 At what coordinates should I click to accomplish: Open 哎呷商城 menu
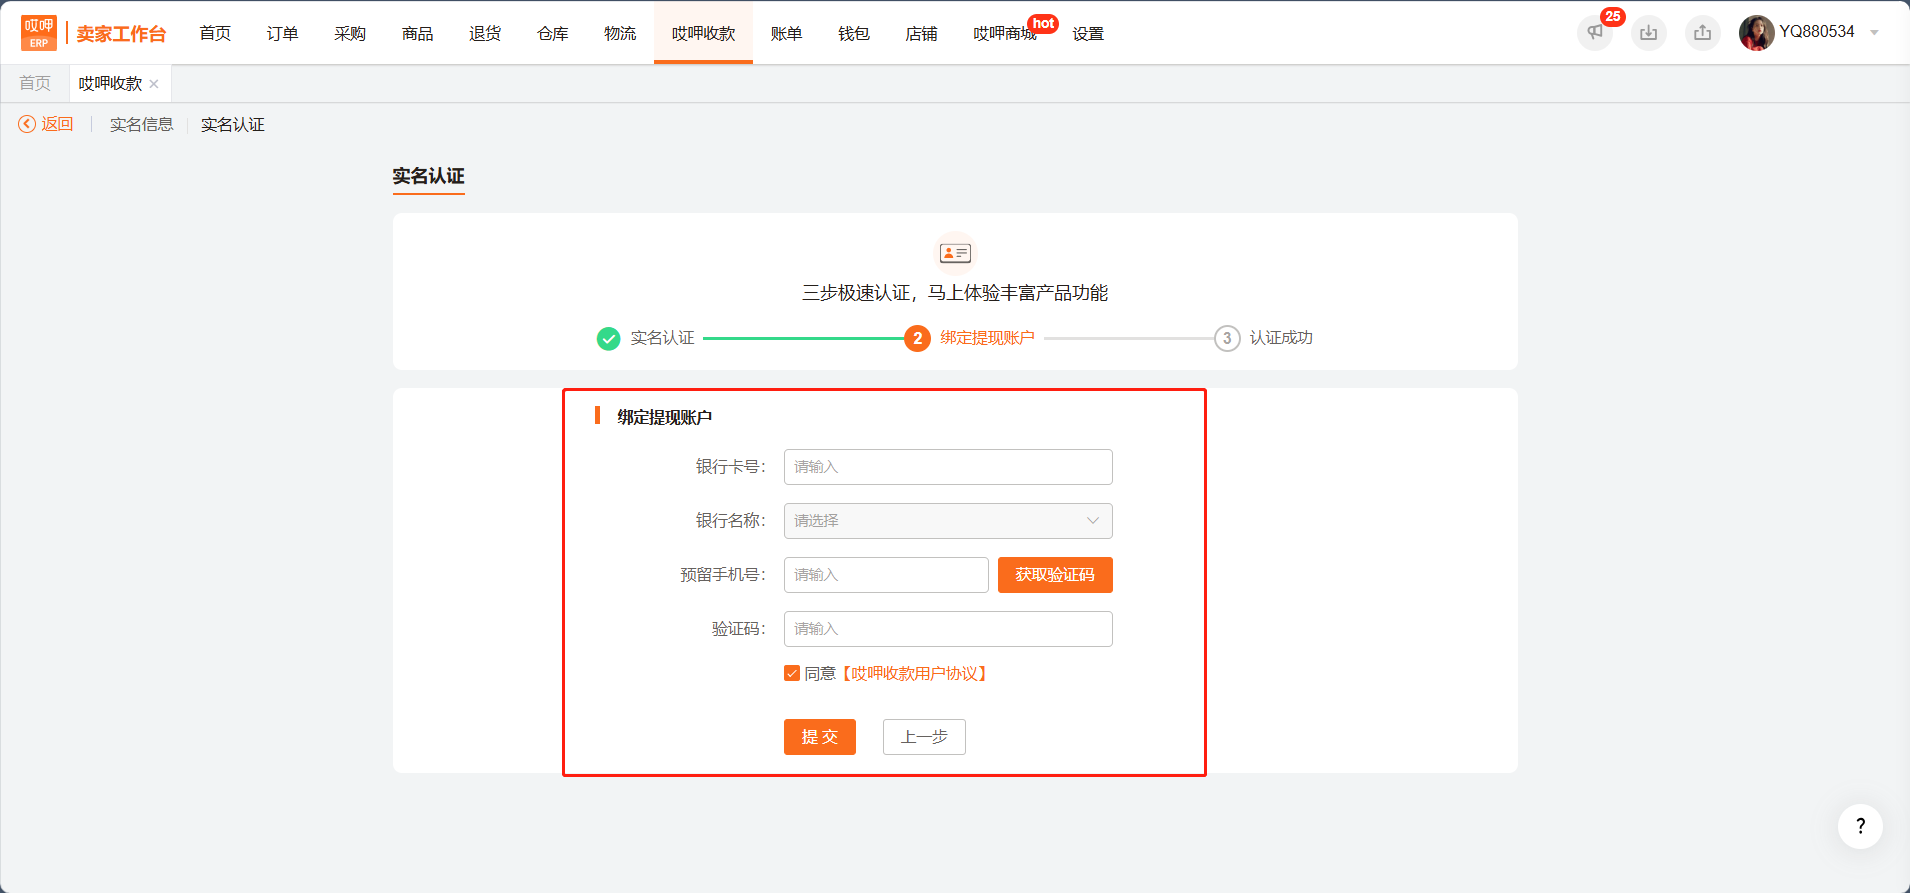click(x=1005, y=33)
